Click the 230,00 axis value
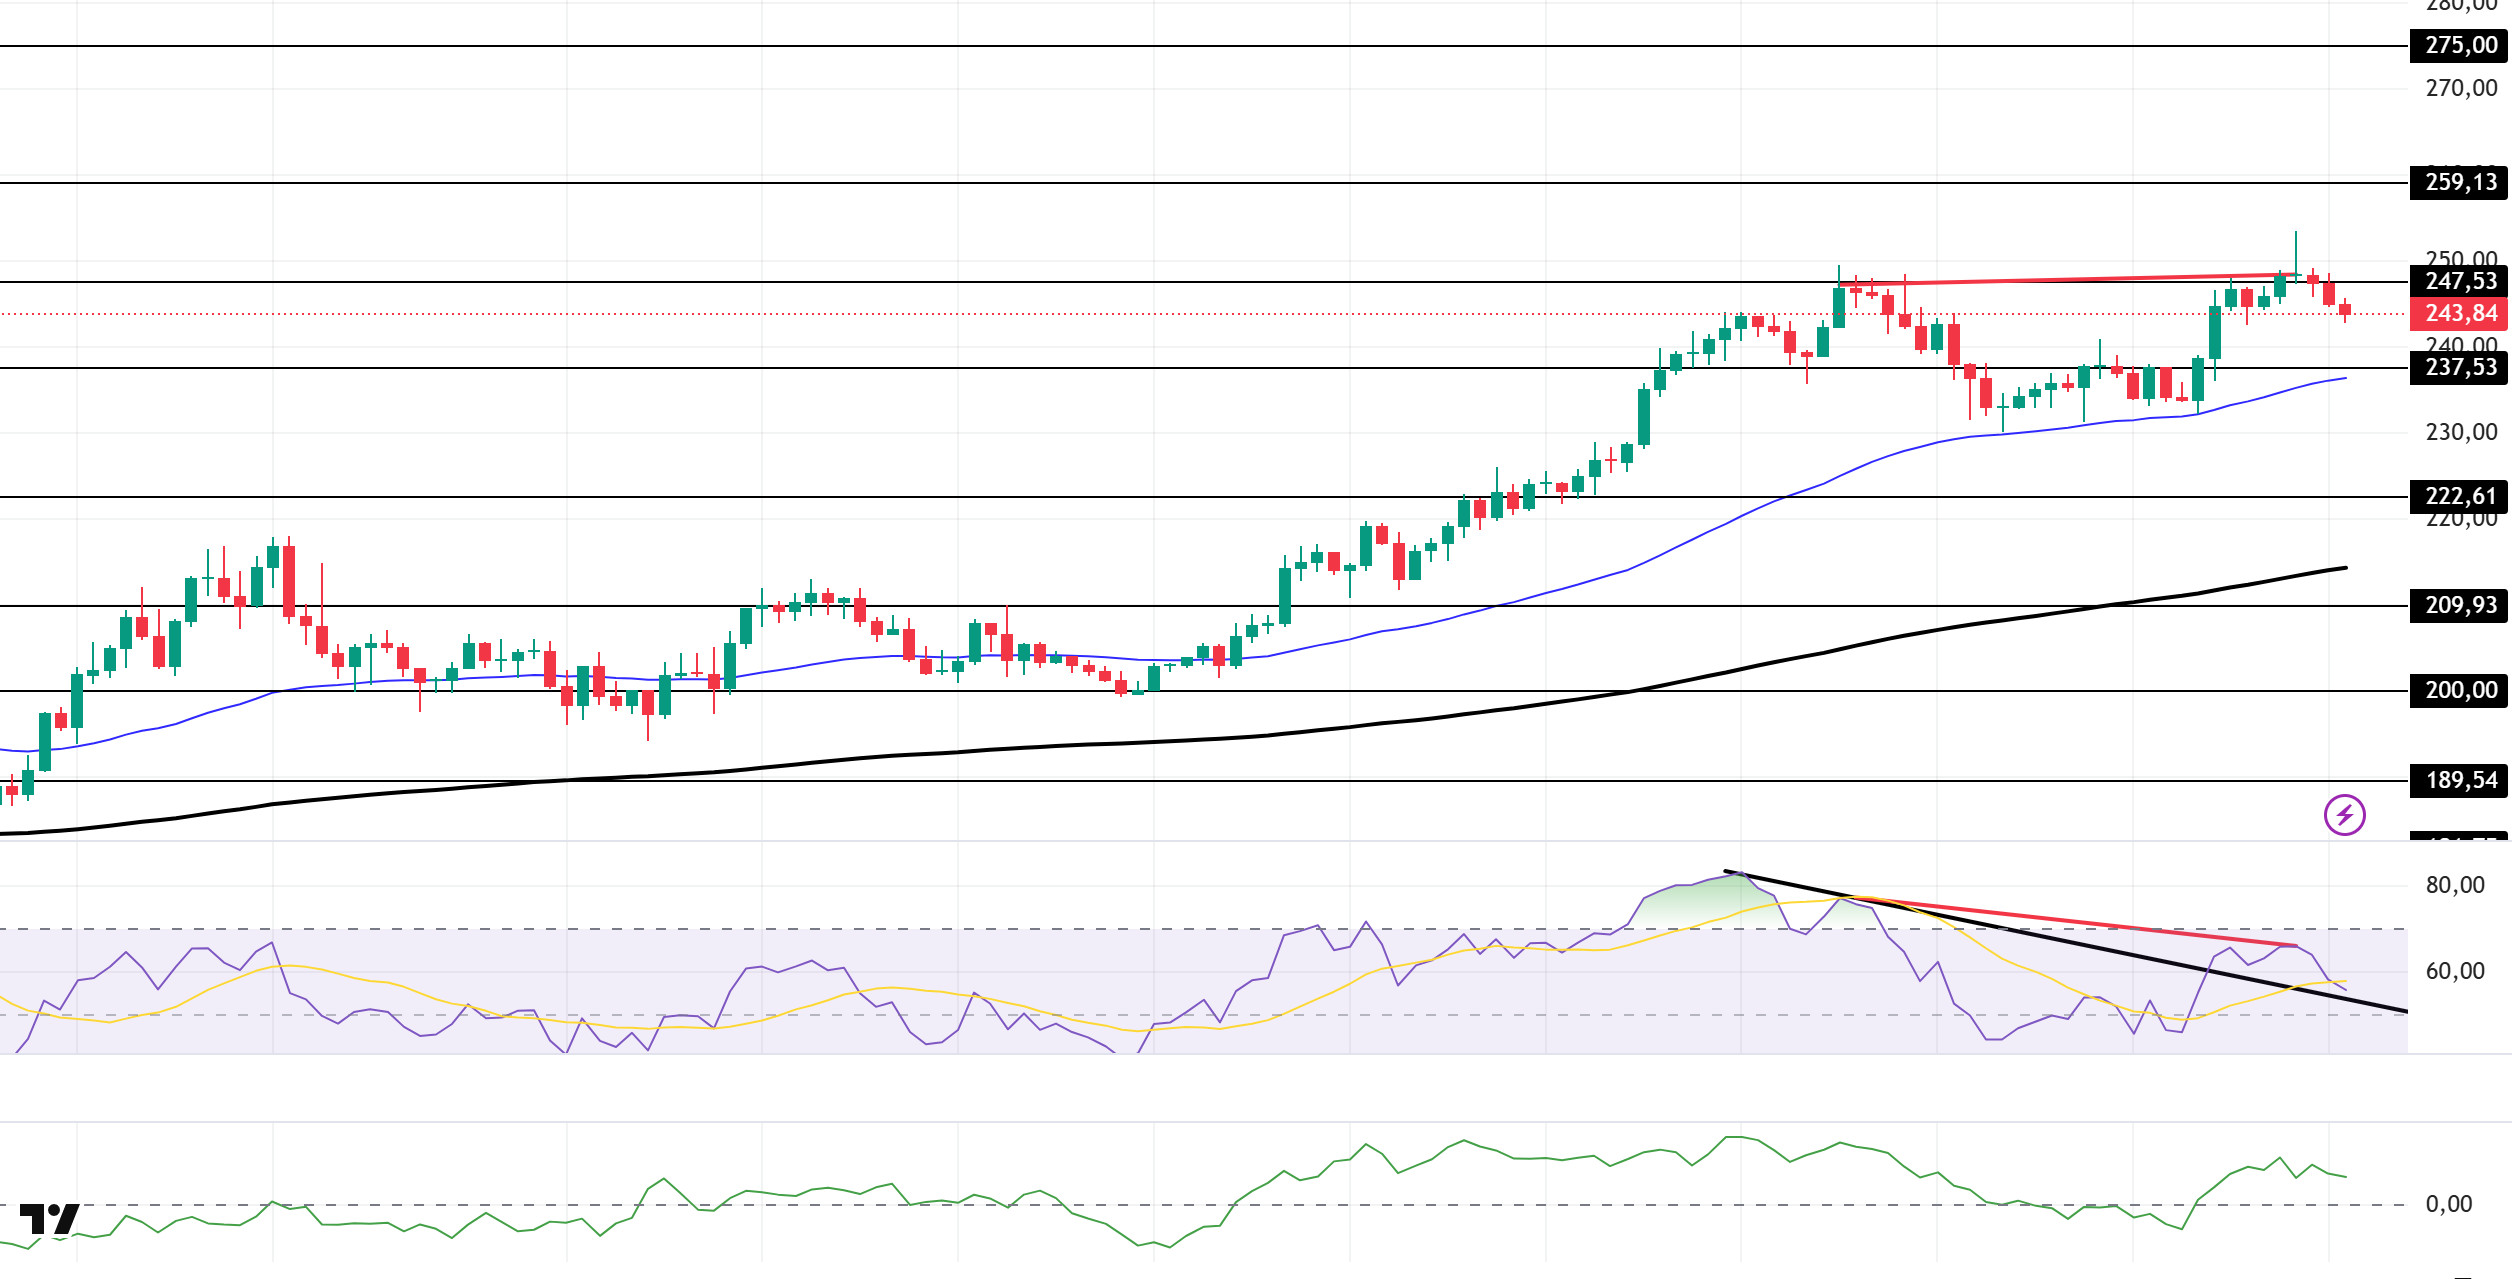The width and height of the screenshot is (2512, 1279). coord(2461,432)
